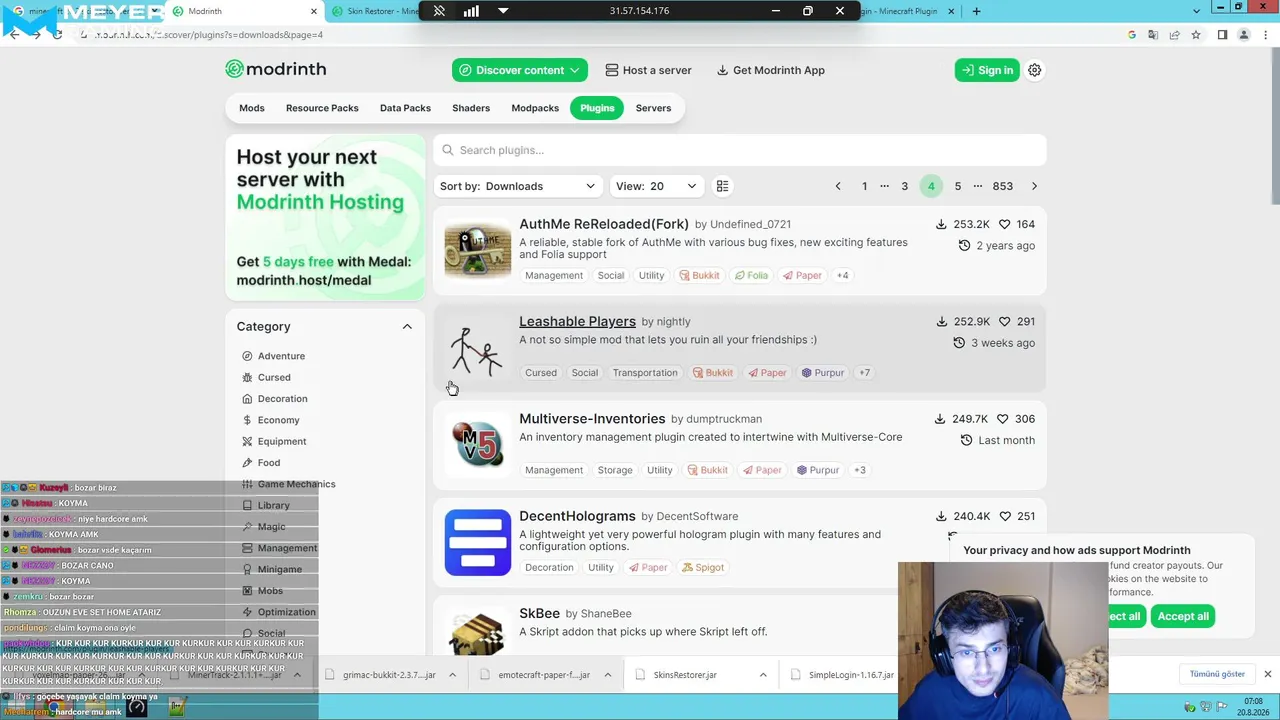This screenshot has width=1280, height=720.
Task: Visit author Undefined_0721's profile
Action: tap(750, 224)
